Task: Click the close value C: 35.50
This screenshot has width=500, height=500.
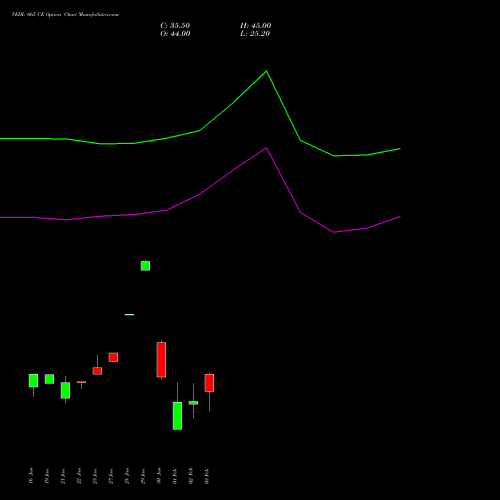Action: 175,26
